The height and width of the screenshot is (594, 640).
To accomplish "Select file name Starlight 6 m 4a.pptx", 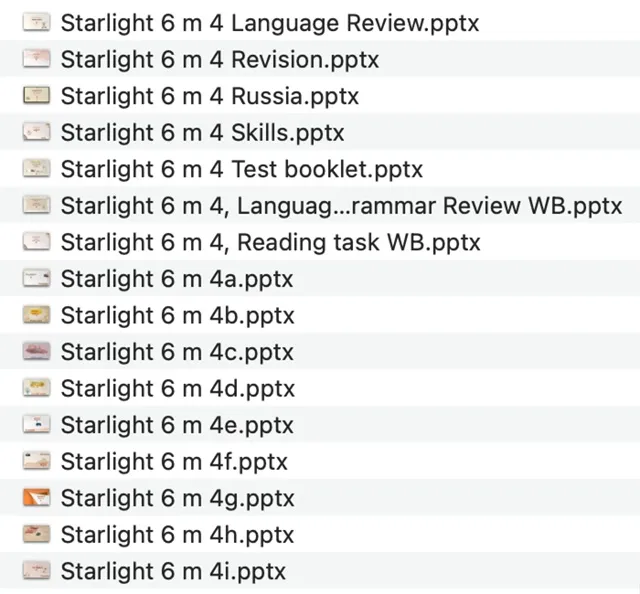I will coord(177,280).
